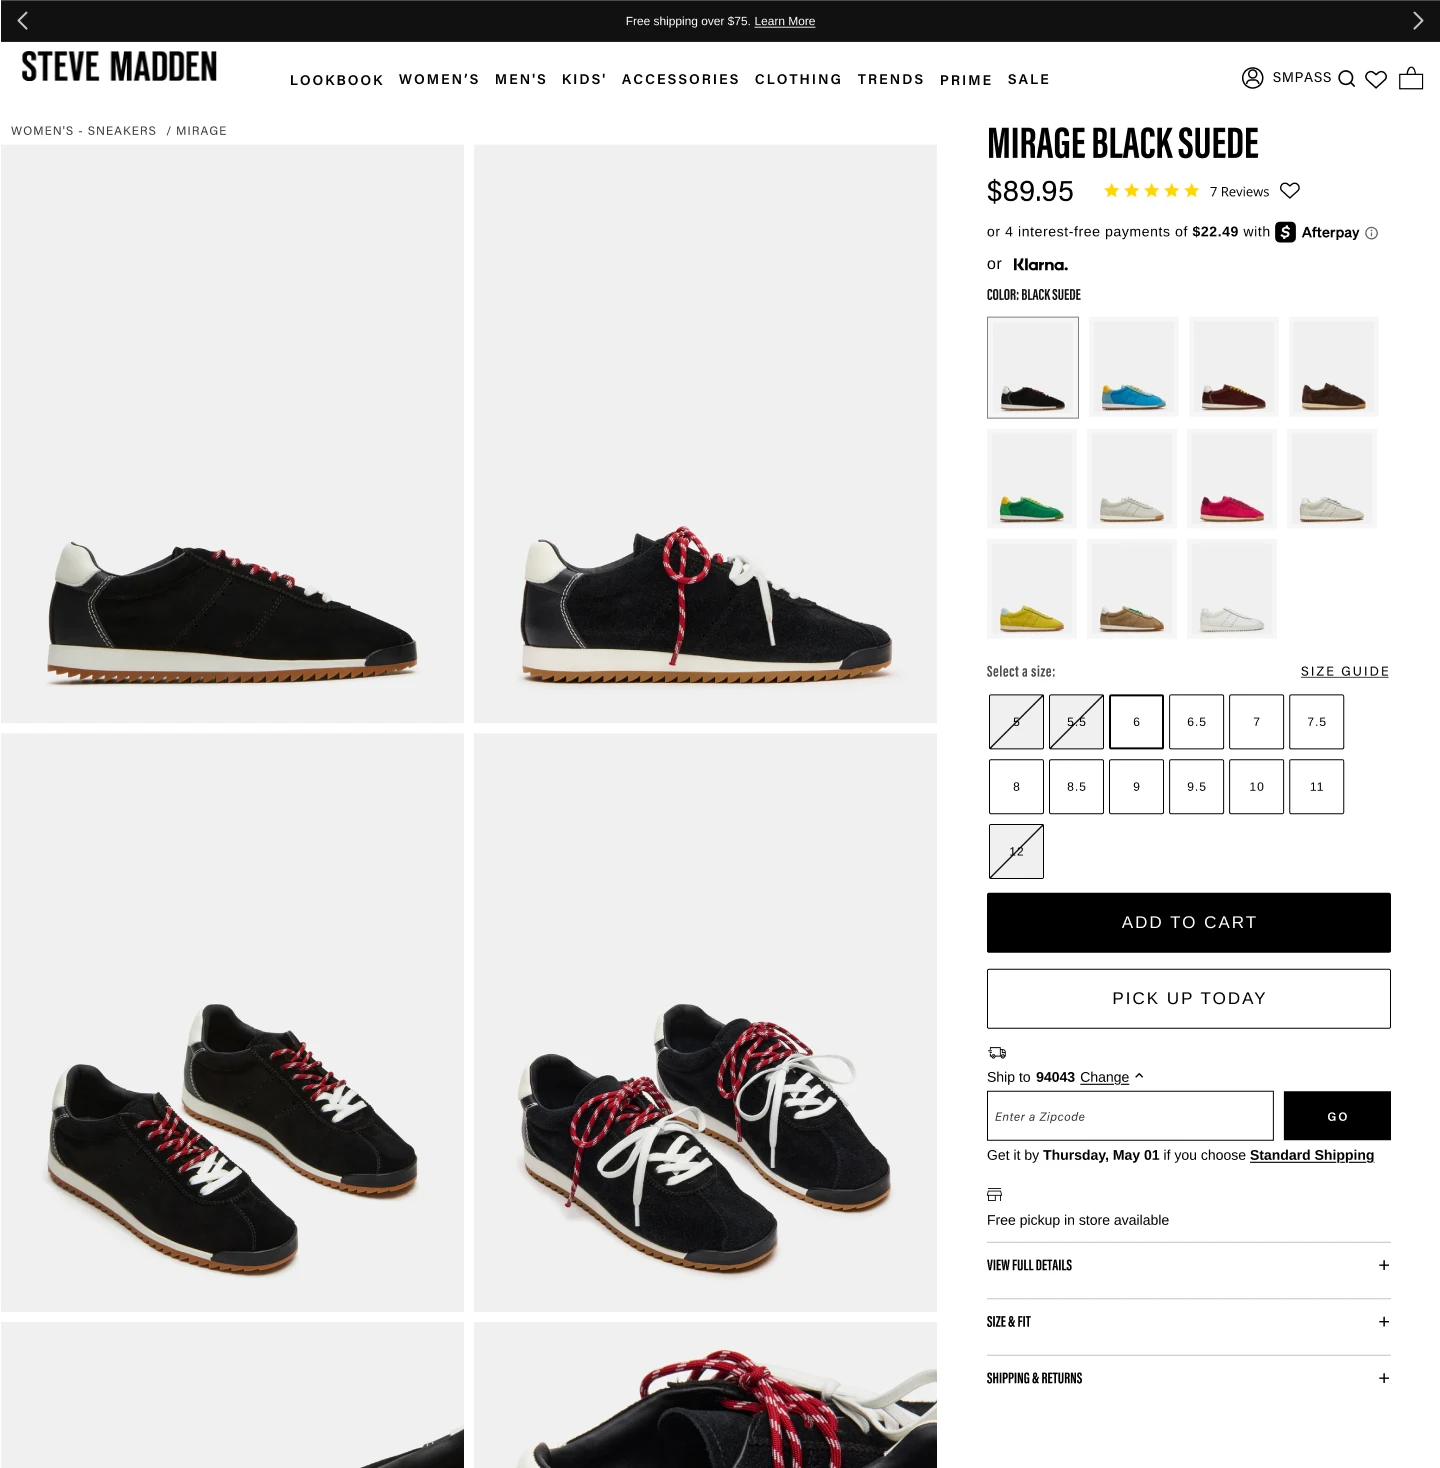Select size 9
The width and height of the screenshot is (1440, 1468).
[1136, 787]
